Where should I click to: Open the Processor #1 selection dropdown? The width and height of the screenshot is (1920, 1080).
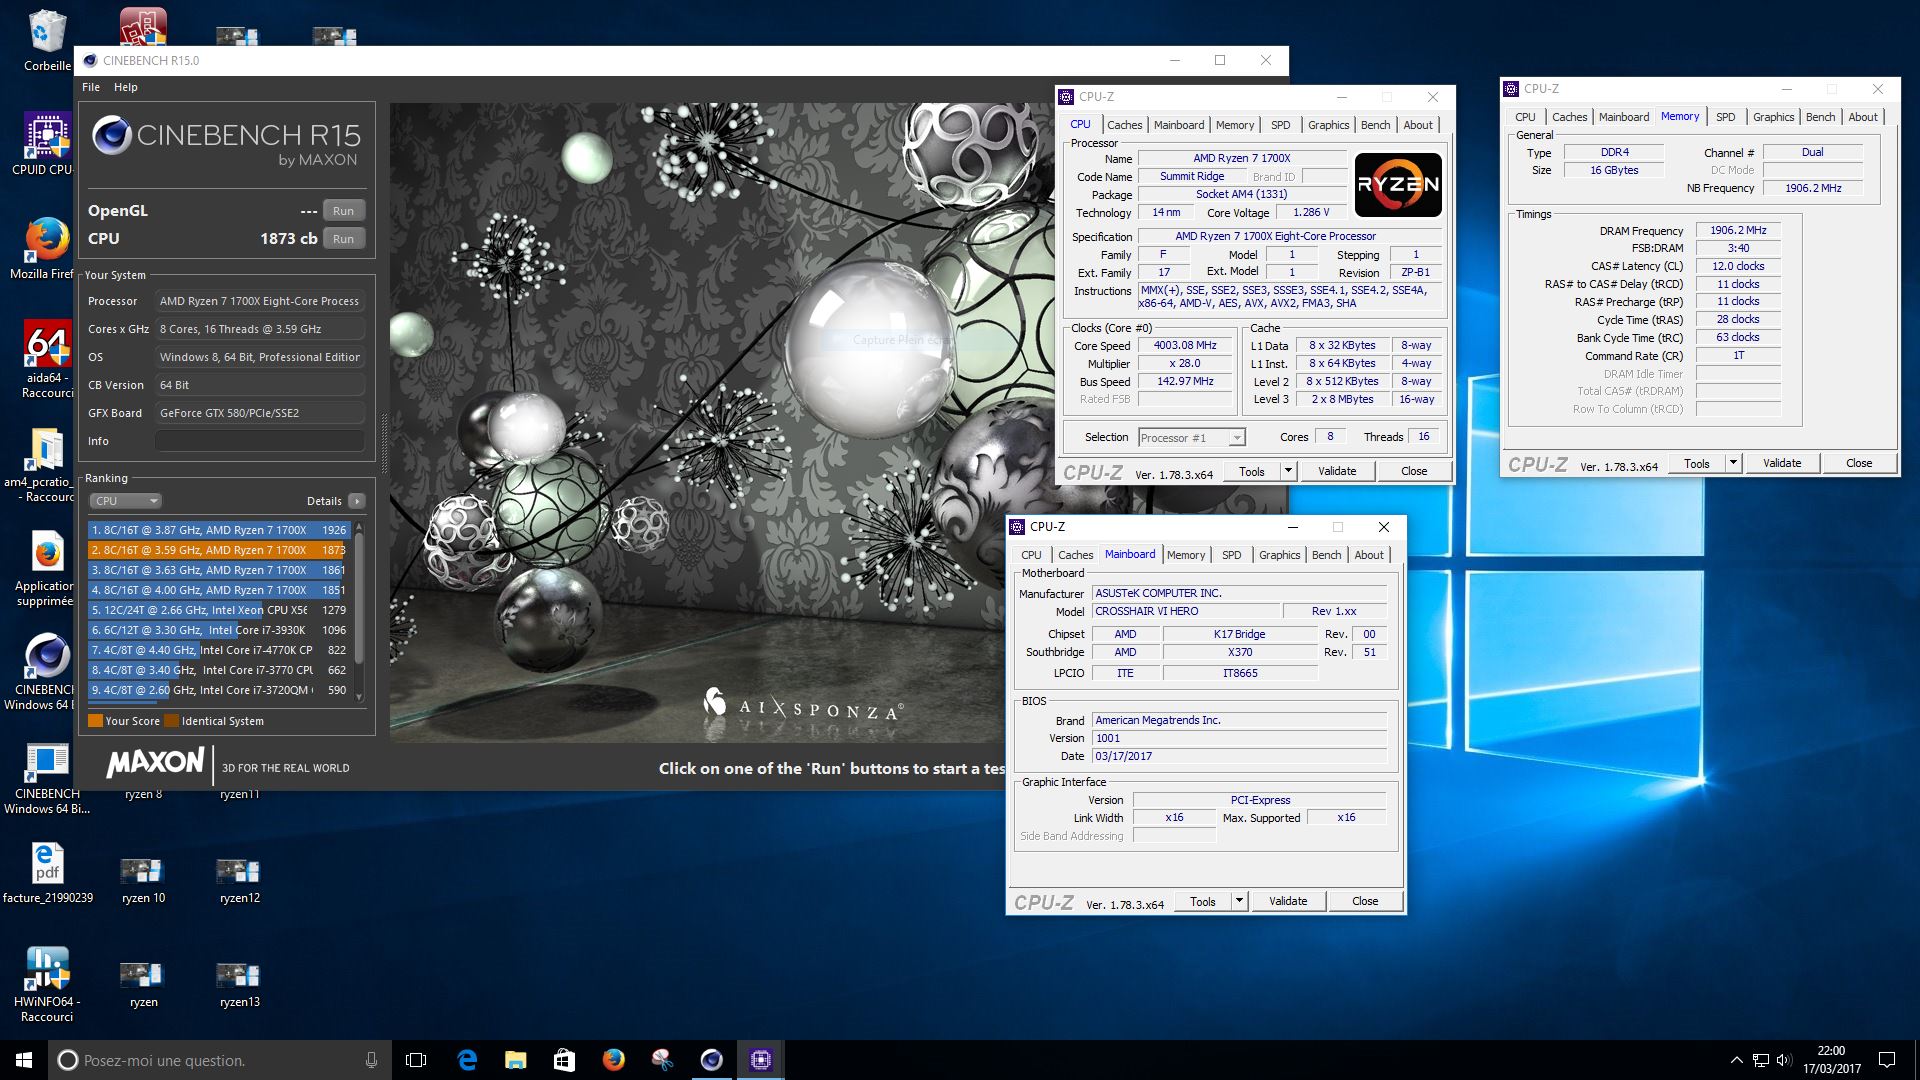[x=1192, y=438]
